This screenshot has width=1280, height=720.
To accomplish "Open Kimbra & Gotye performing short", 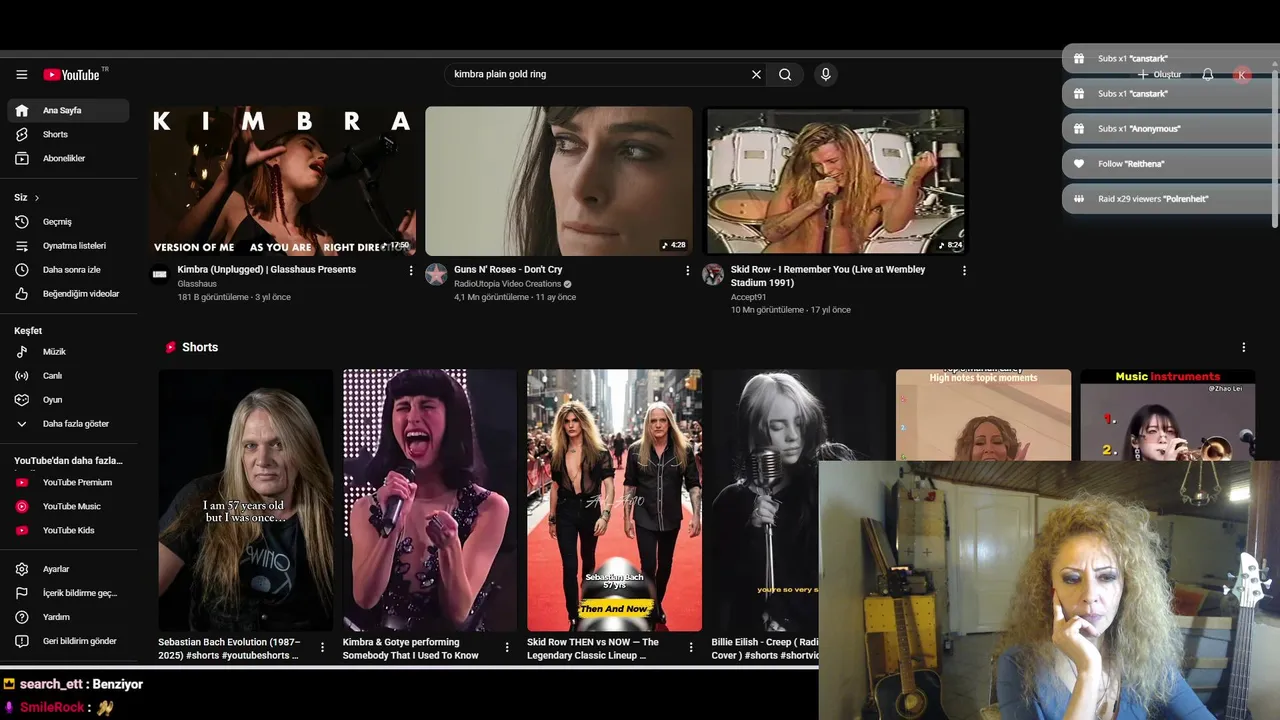I will 430,500.
